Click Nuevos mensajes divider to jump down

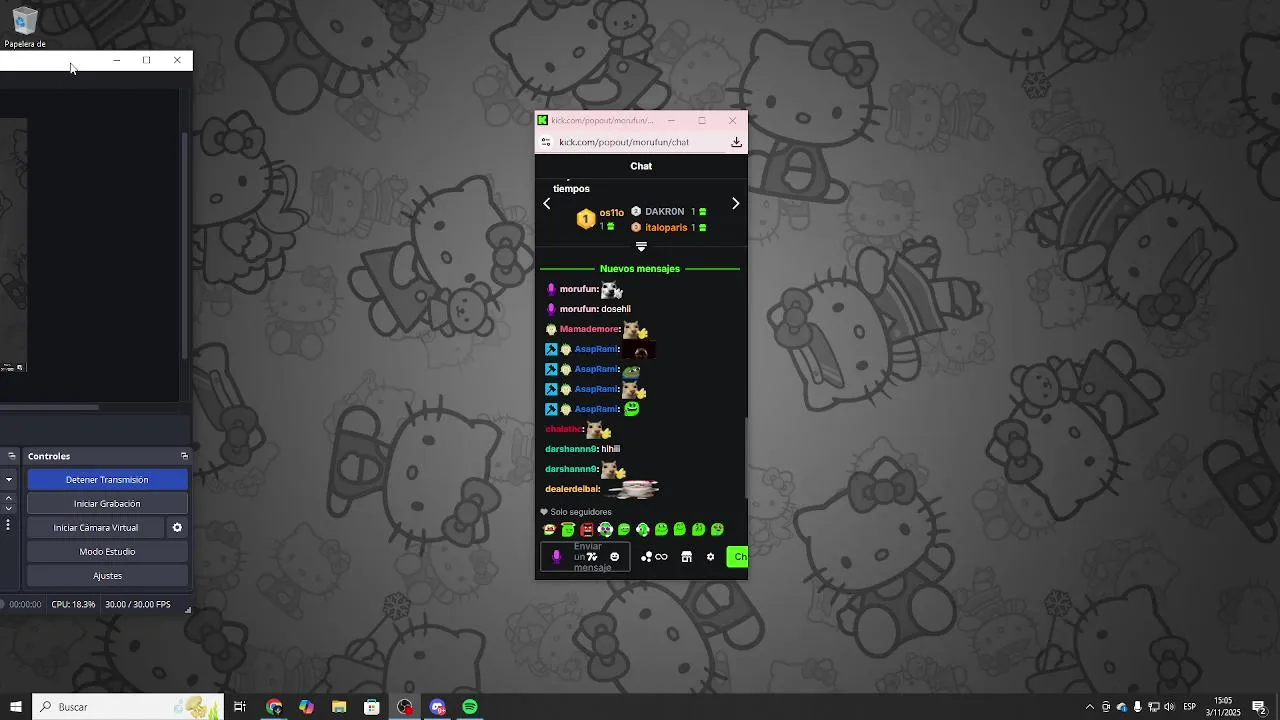[x=640, y=269]
